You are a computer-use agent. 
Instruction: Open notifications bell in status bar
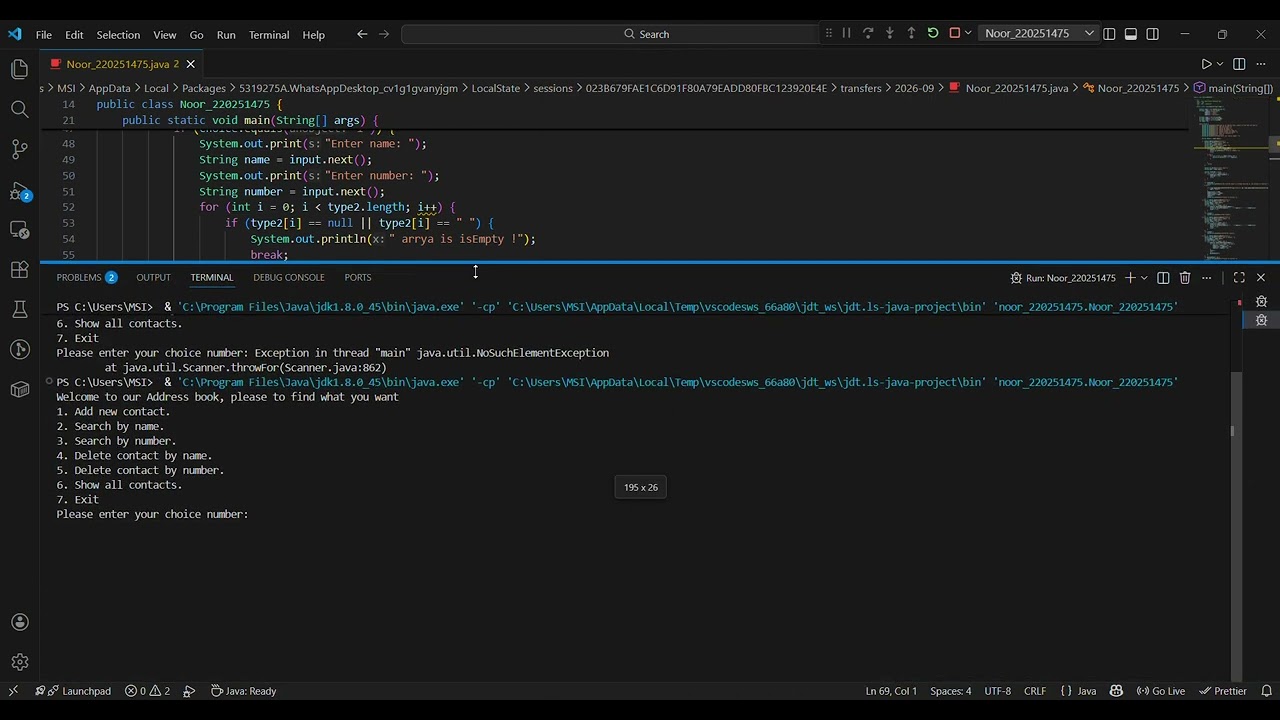pos(1266,691)
